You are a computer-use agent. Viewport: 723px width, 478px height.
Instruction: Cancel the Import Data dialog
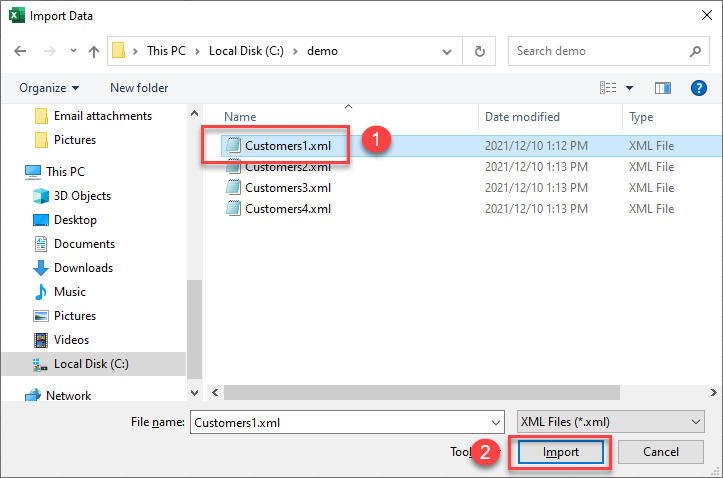coord(660,452)
